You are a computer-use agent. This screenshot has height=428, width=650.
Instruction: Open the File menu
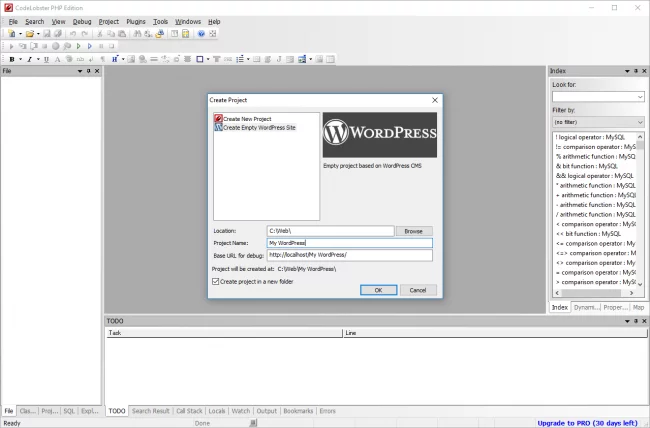coord(13,22)
